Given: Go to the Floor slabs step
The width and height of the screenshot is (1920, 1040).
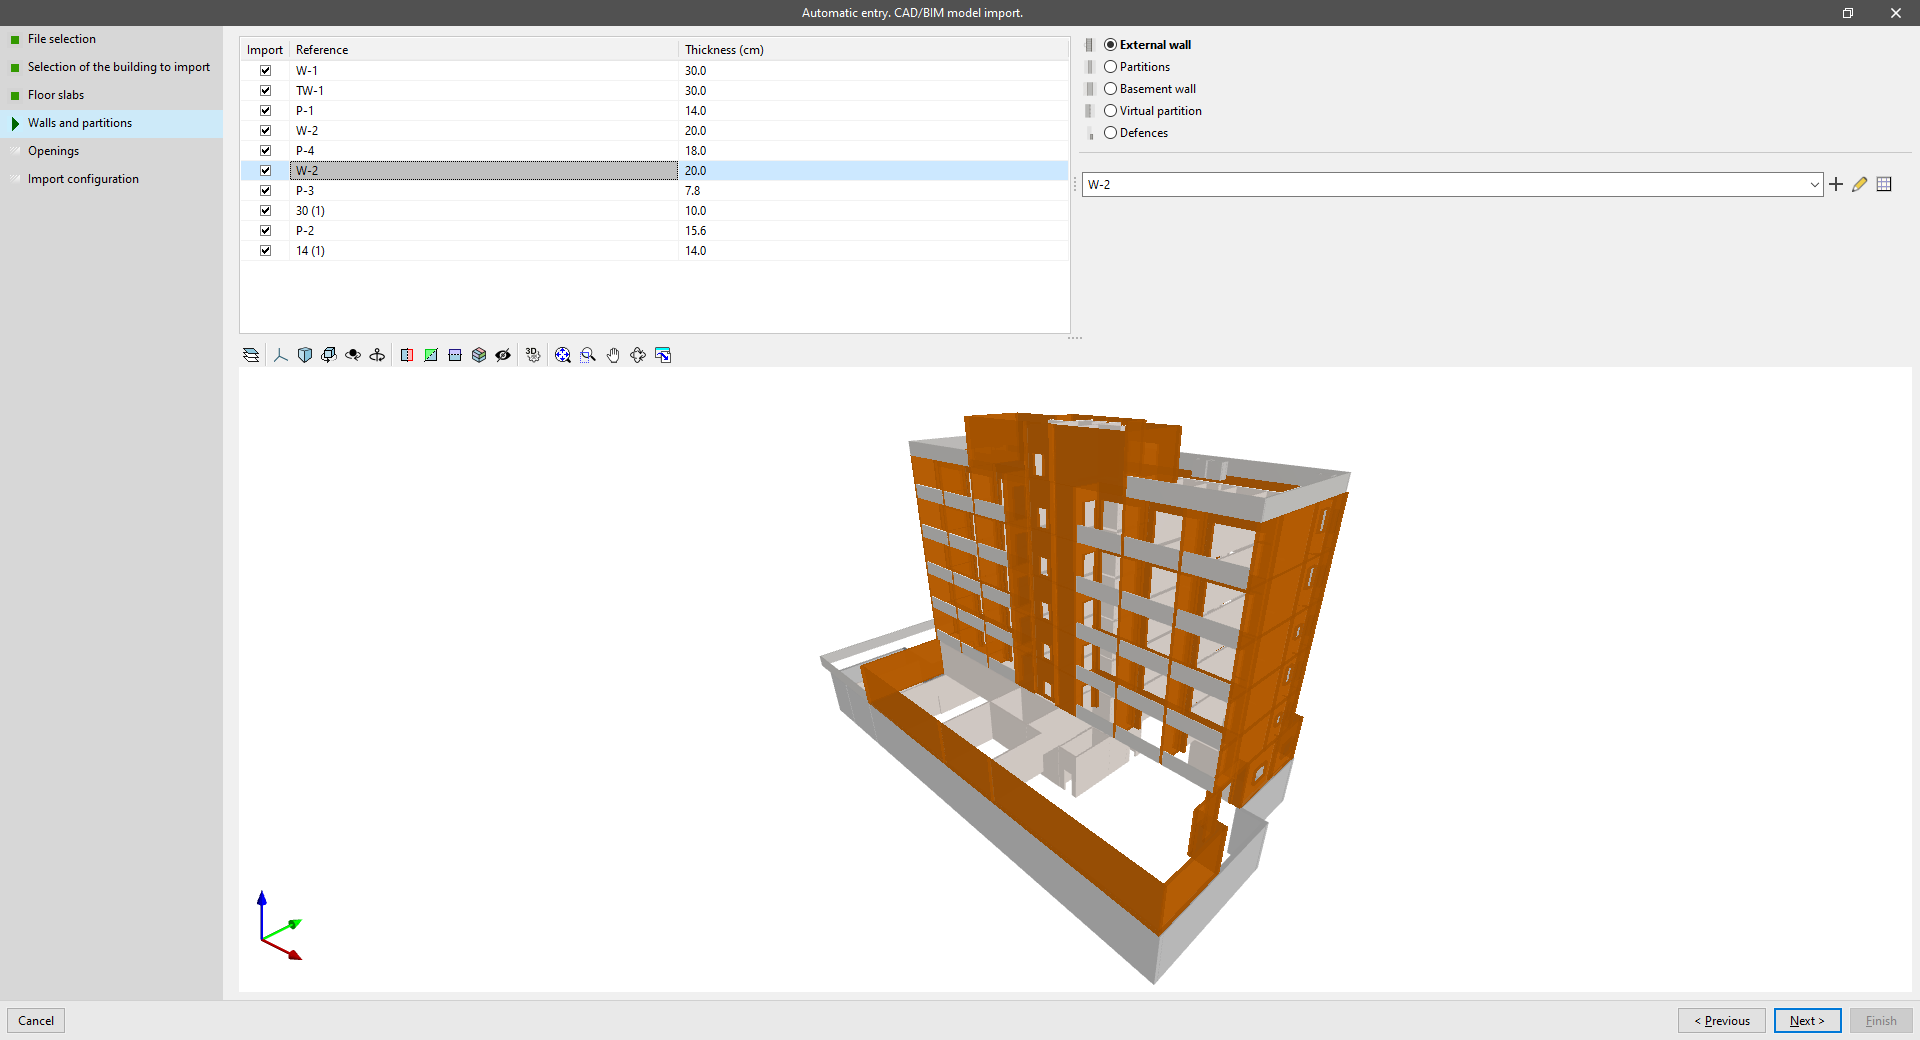Looking at the screenshot, I should [x=55, y=94].
